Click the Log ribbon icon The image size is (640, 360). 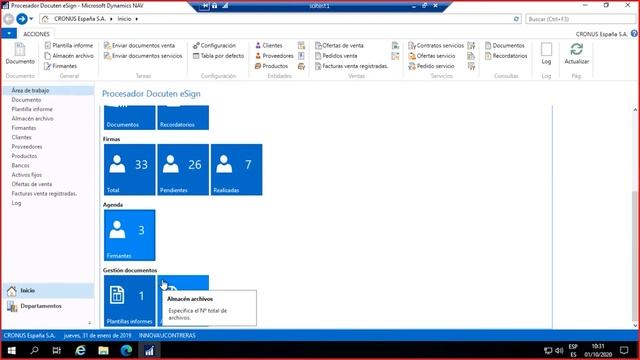pos(546,53)
